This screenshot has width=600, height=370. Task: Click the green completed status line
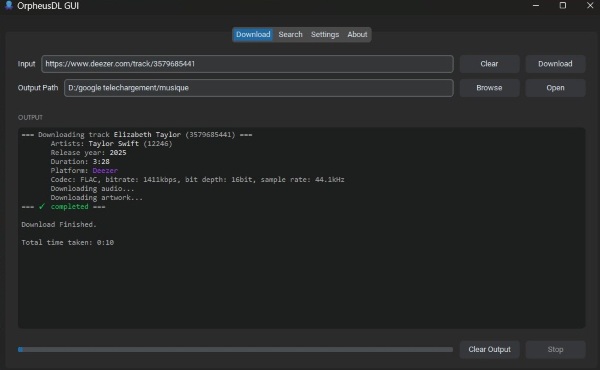[x=64, y=207]
